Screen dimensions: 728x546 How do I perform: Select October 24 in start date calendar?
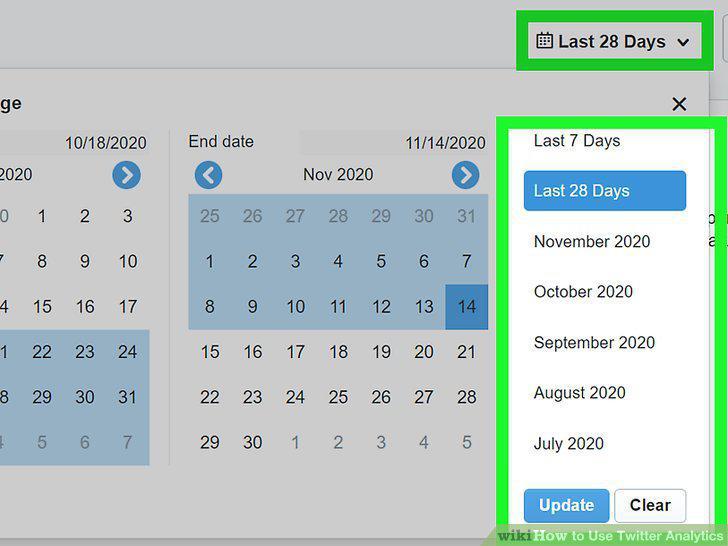tap(127, 352)
